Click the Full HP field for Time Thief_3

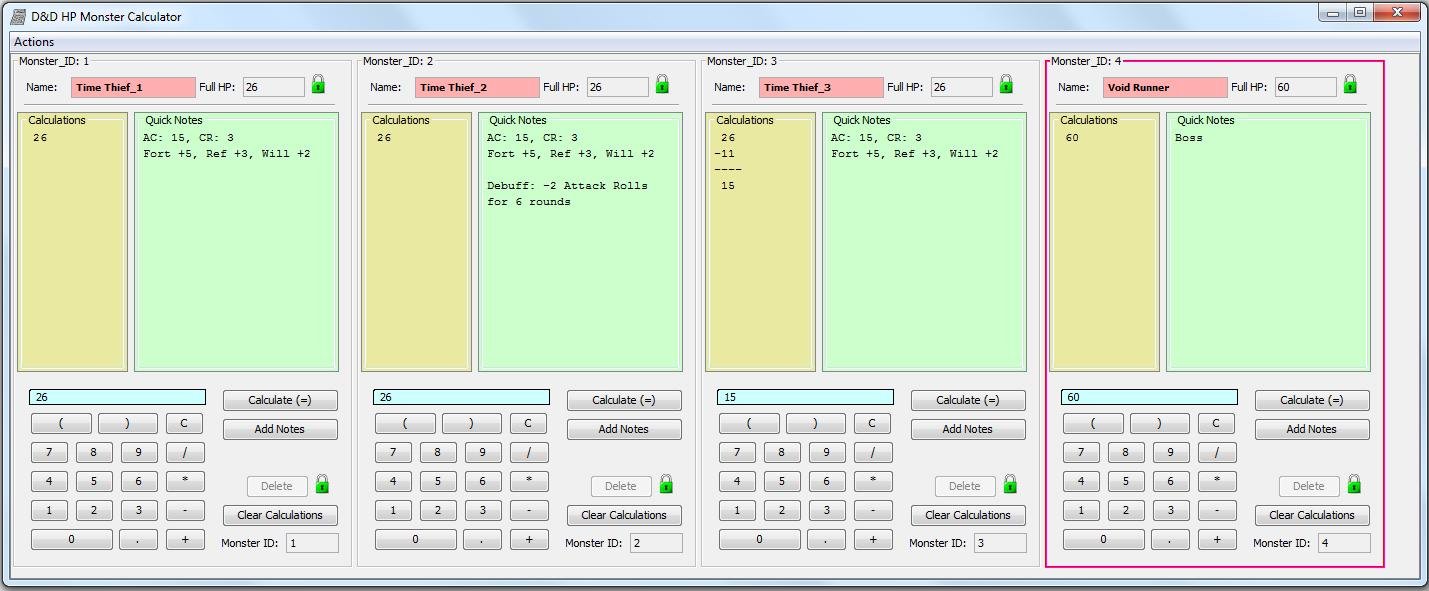(x=961, y=86)
